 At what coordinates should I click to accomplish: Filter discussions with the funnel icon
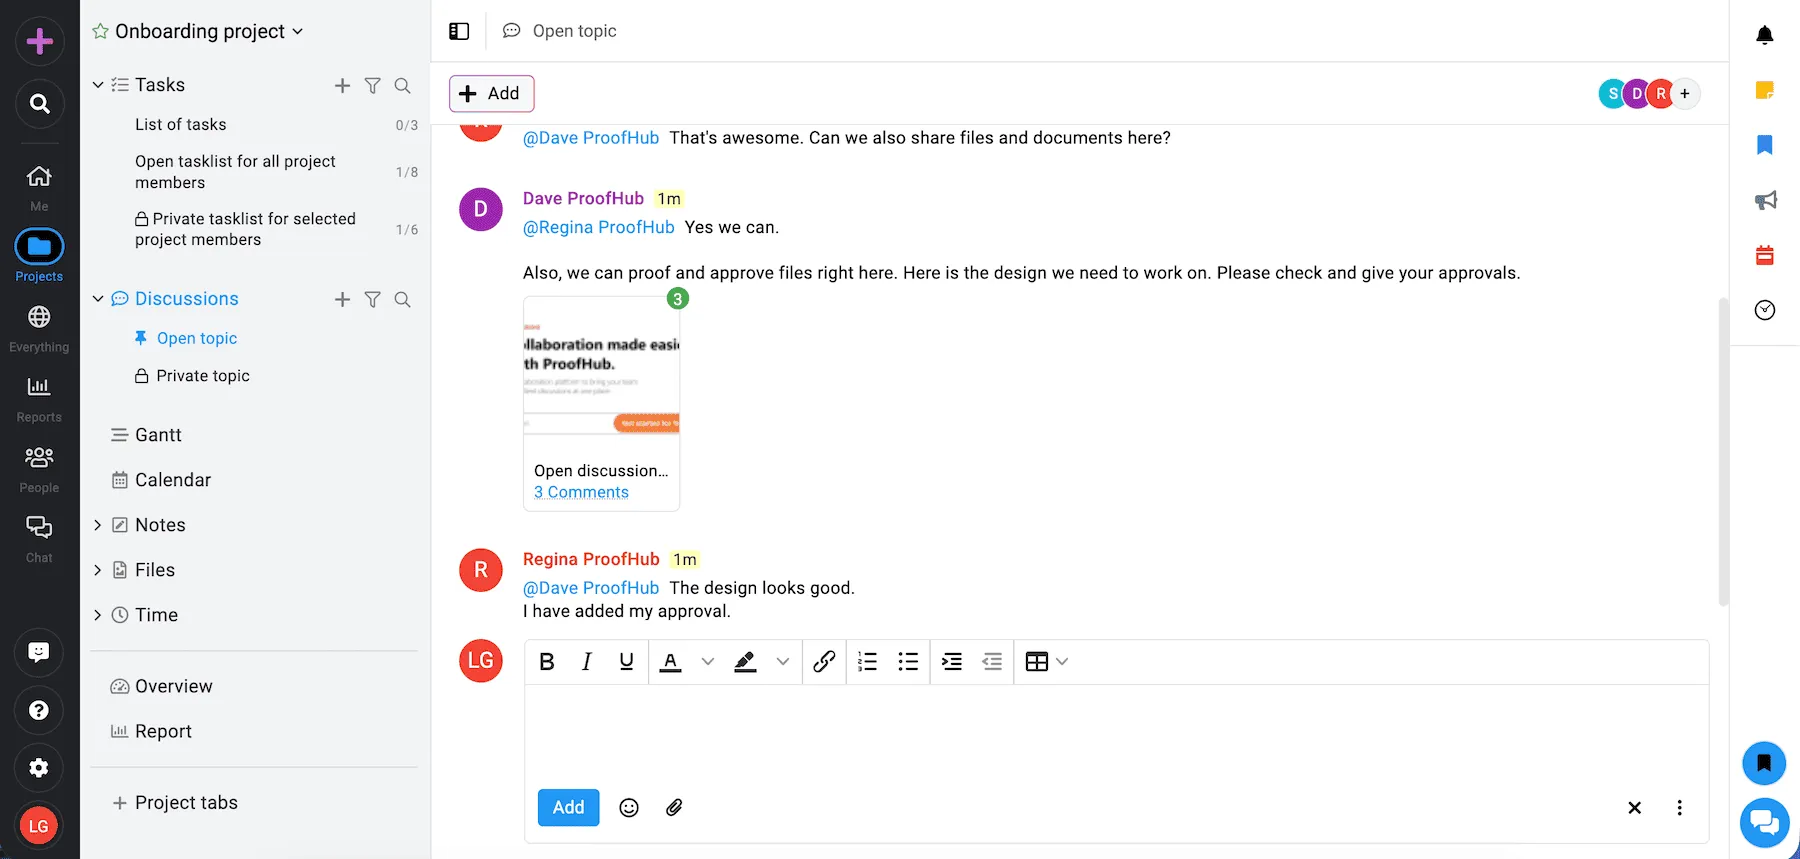[372, 299]
